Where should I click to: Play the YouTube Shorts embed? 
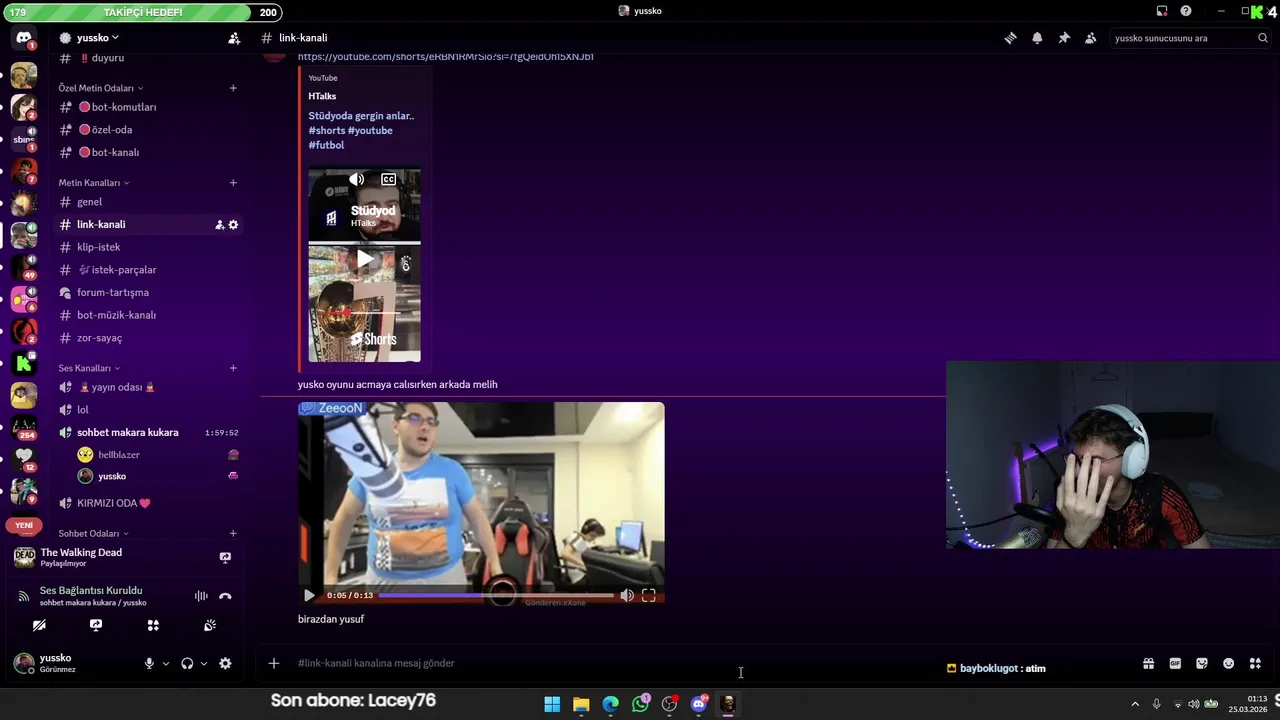click(x=365, y=260)
